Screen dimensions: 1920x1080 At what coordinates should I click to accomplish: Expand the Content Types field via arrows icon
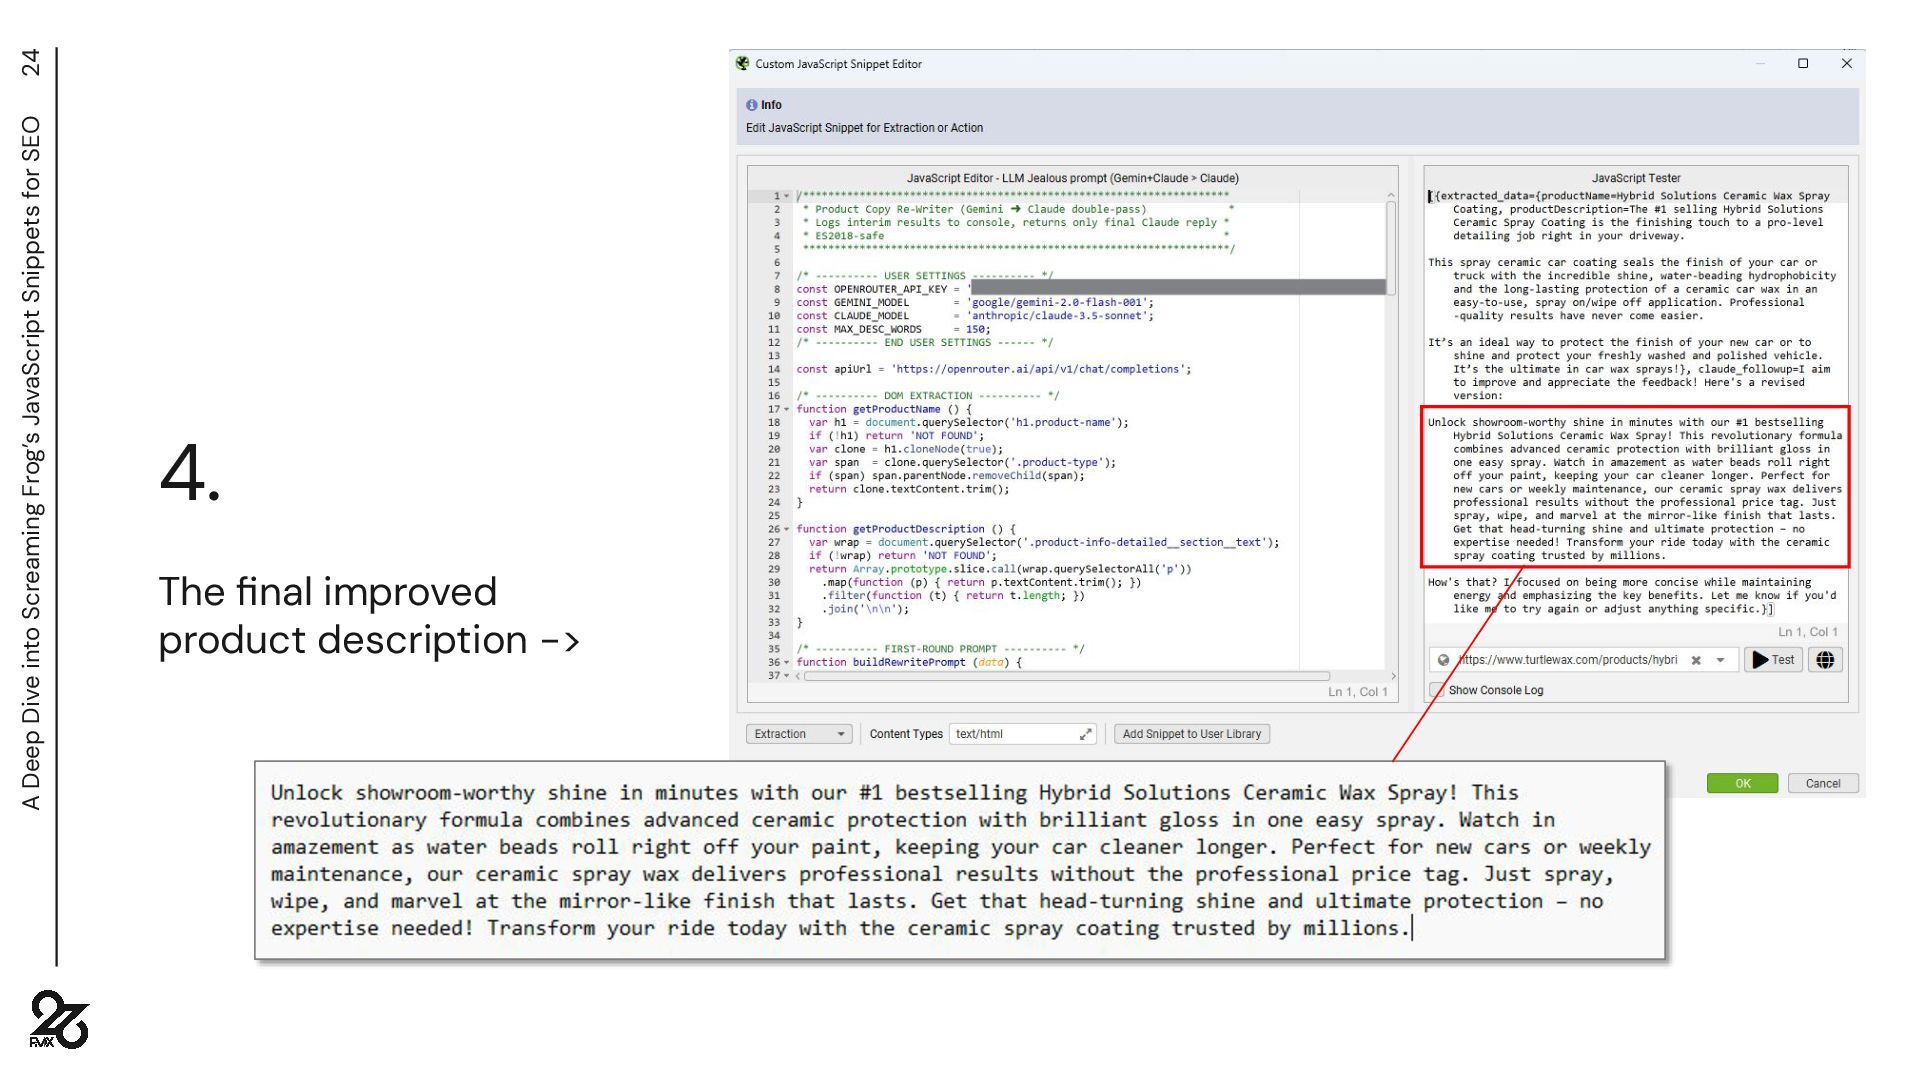click(x=1086, y=734)
